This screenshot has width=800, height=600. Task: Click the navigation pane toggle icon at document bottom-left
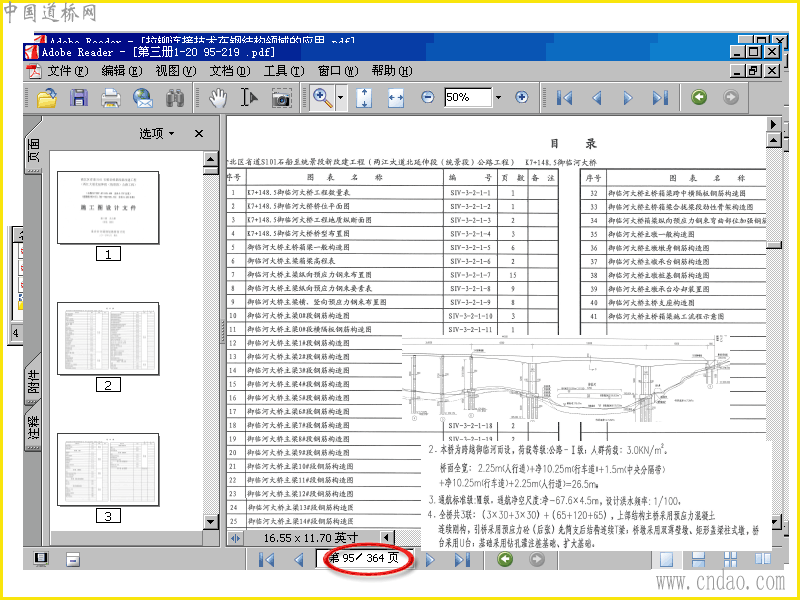click(235, 538)
